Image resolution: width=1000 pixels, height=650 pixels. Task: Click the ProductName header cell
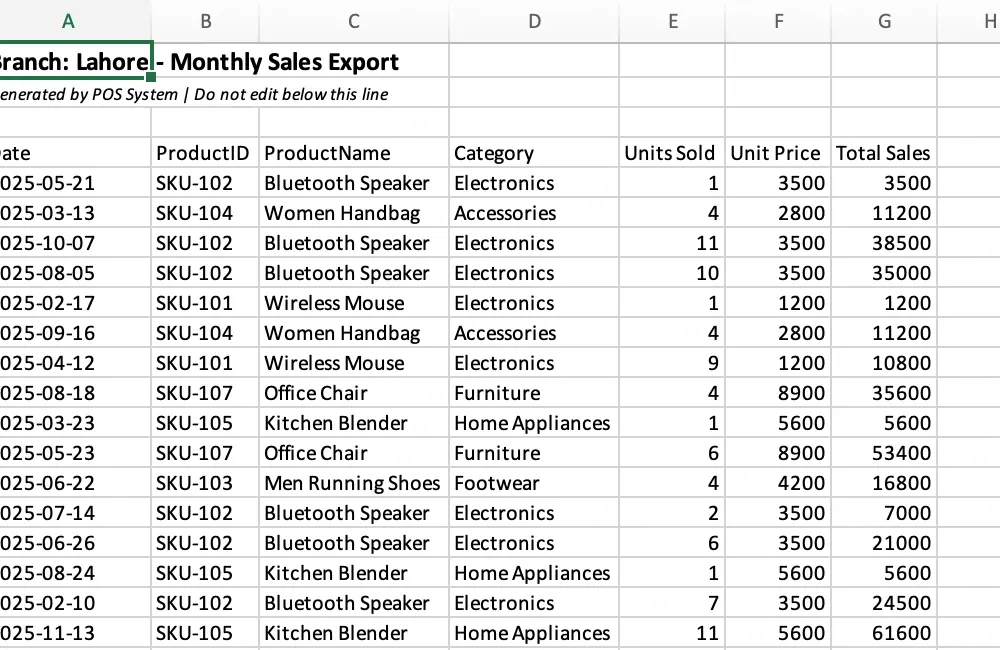click(354, 153)
